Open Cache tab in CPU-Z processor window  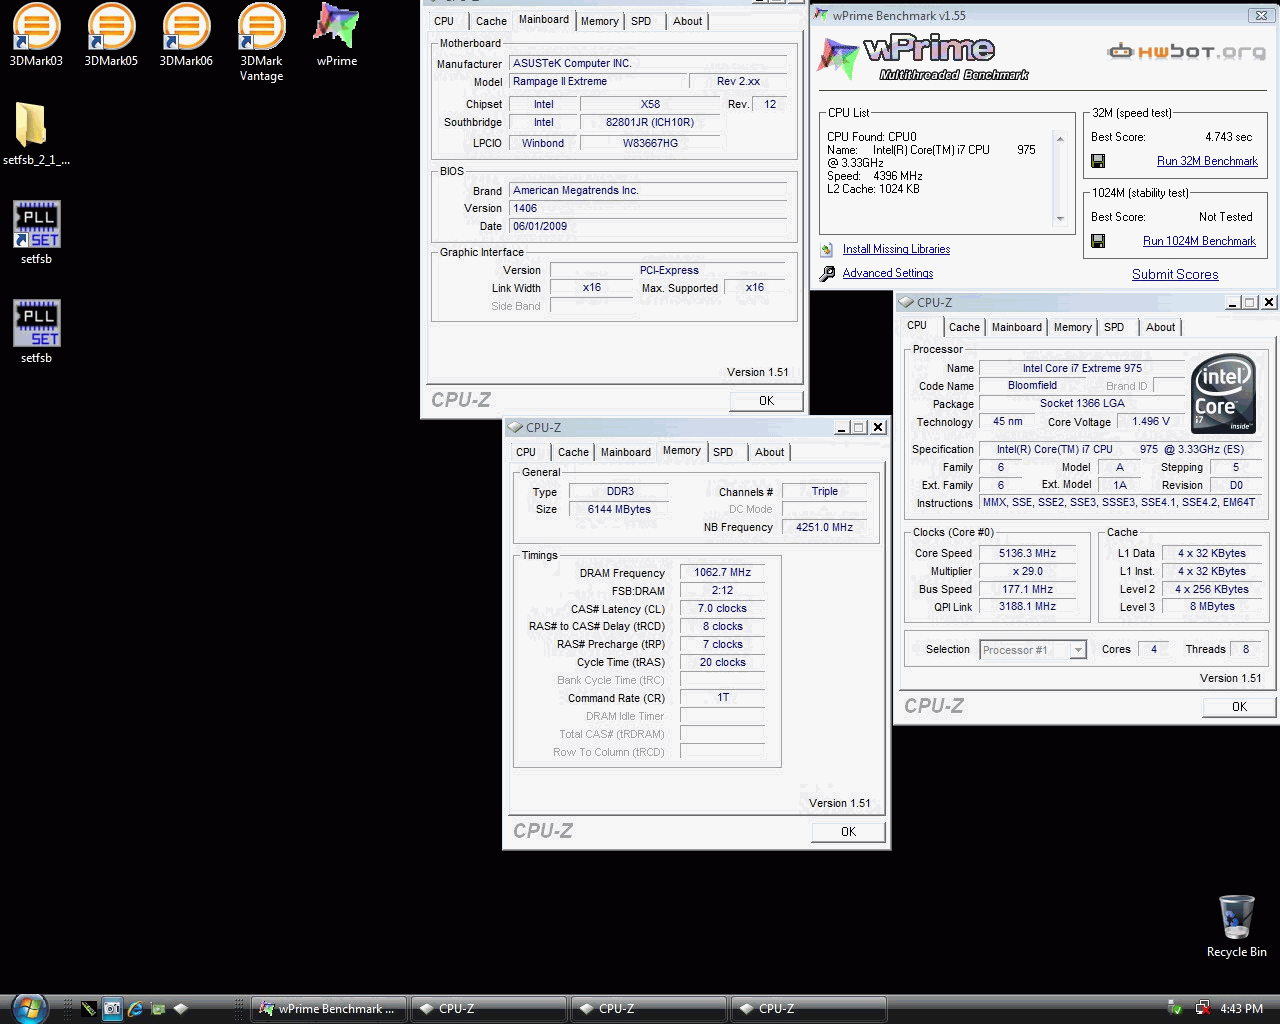964,327
